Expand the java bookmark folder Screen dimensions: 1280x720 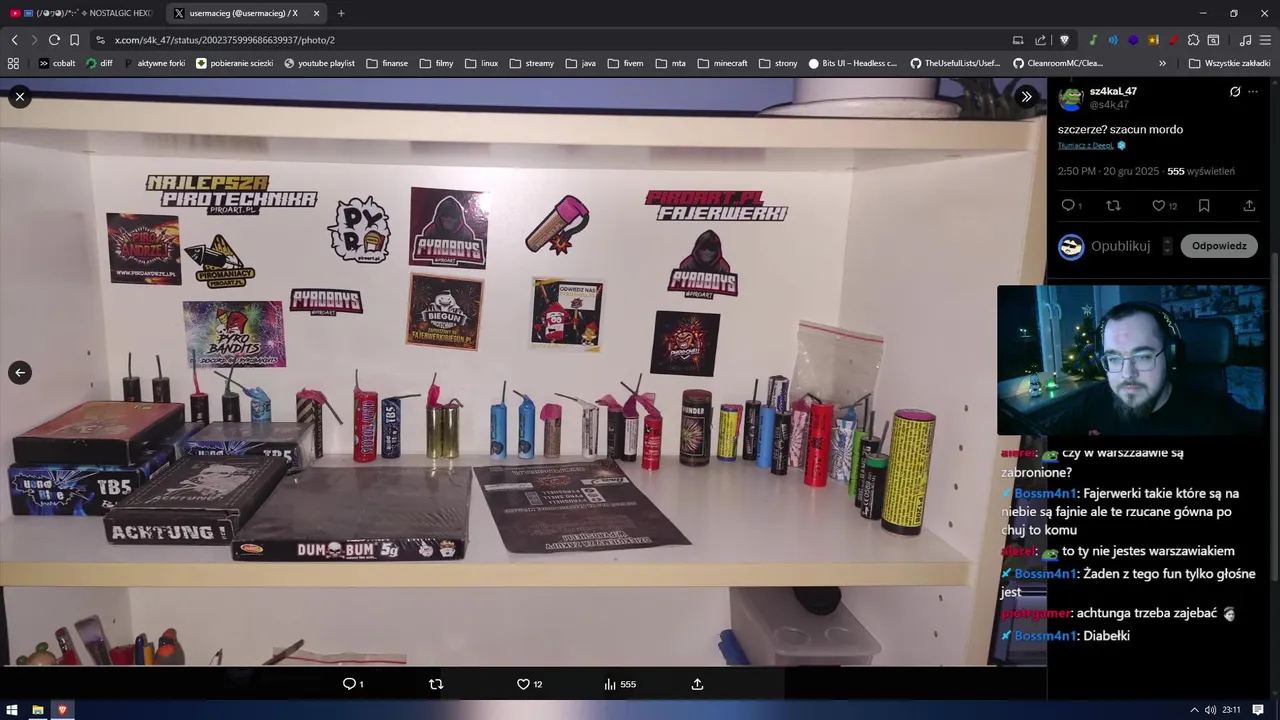(580, 63)
